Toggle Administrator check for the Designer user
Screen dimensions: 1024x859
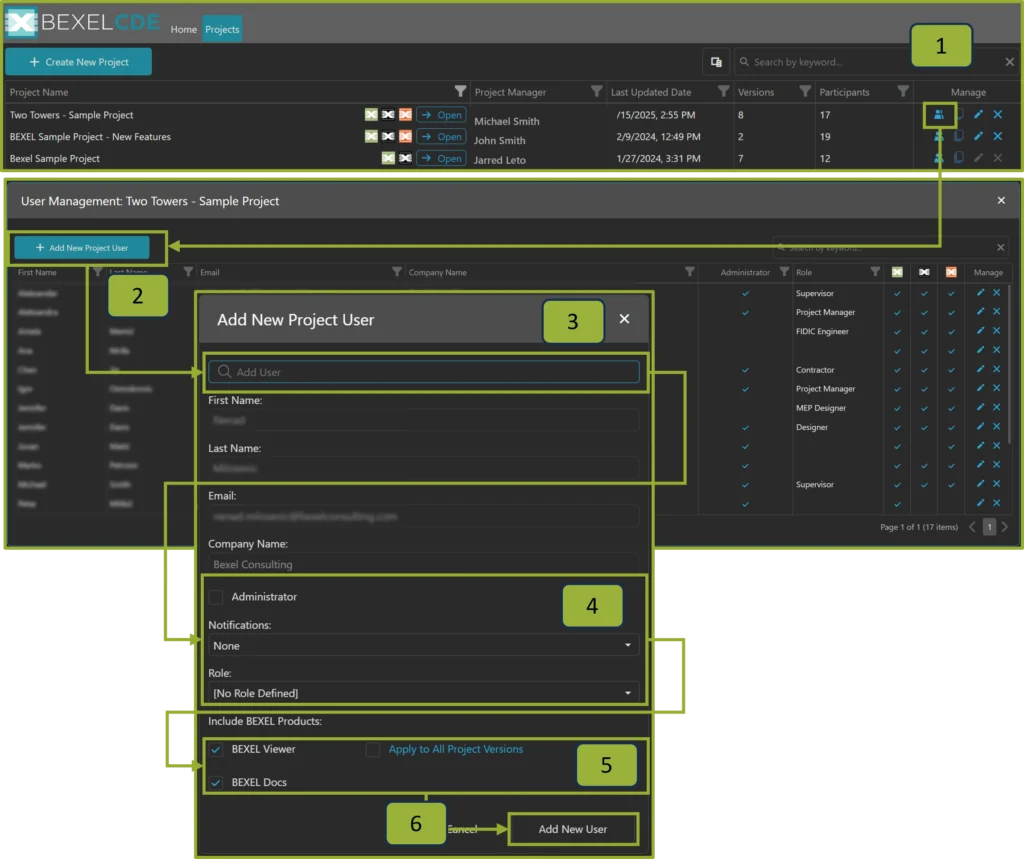point(745,427)
